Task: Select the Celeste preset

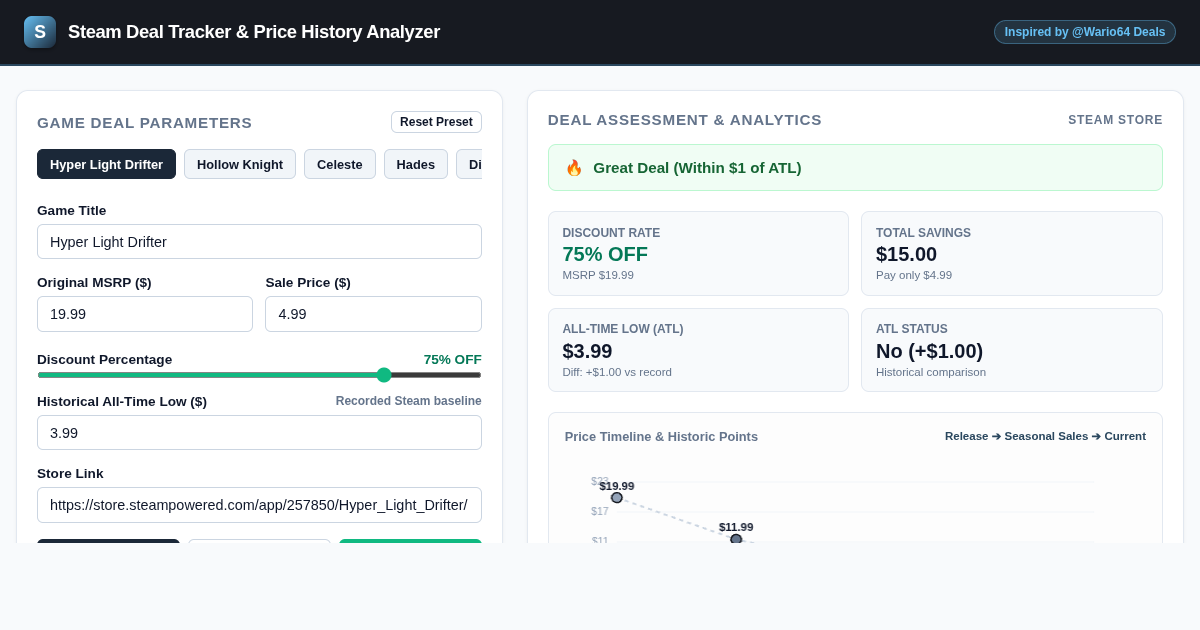Action: pos(340,164)
